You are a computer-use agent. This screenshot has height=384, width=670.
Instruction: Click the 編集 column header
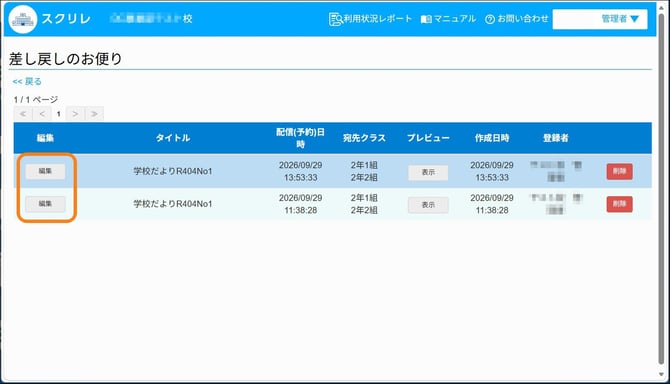point(45,138)
